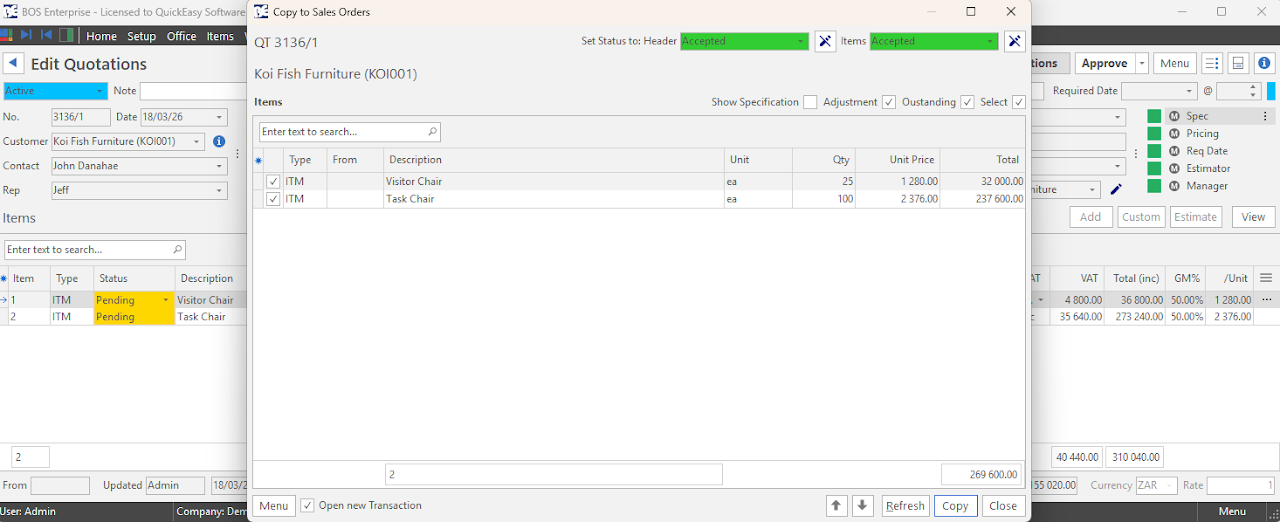Open the Office menu

pyautogui.click(x=181, y=36)
